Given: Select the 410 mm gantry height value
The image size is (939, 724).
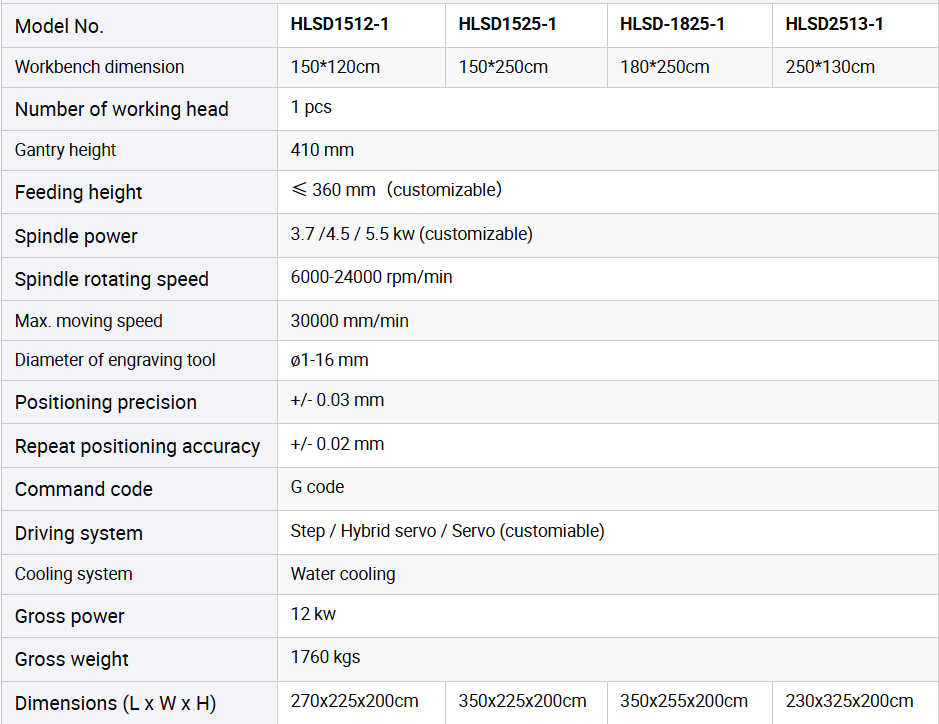Looking at the screenshot, I should [322, 150].
